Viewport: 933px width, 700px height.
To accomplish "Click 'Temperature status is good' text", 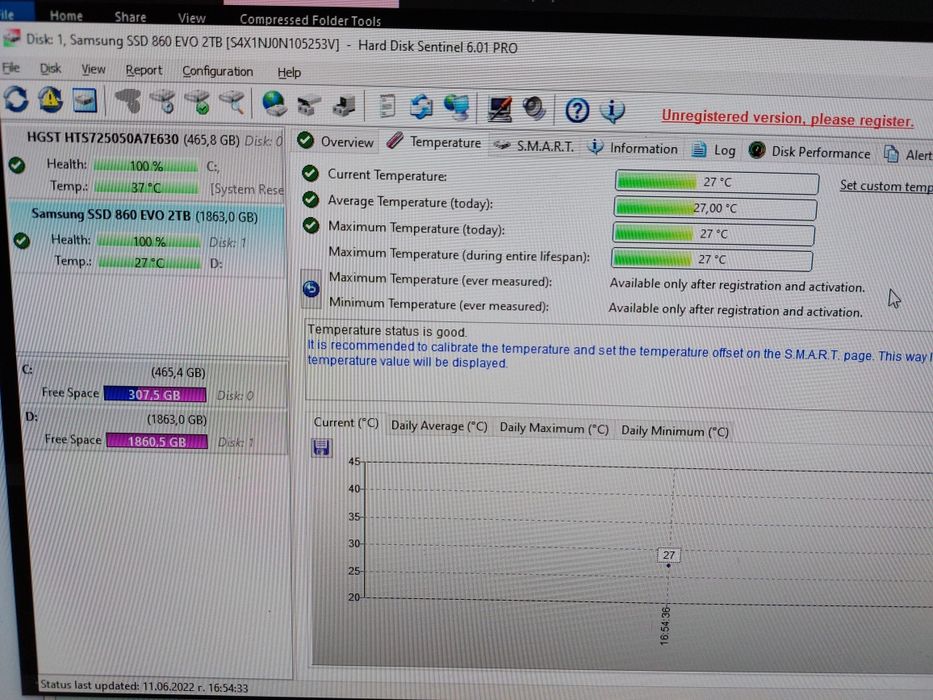I will (387, 331).
